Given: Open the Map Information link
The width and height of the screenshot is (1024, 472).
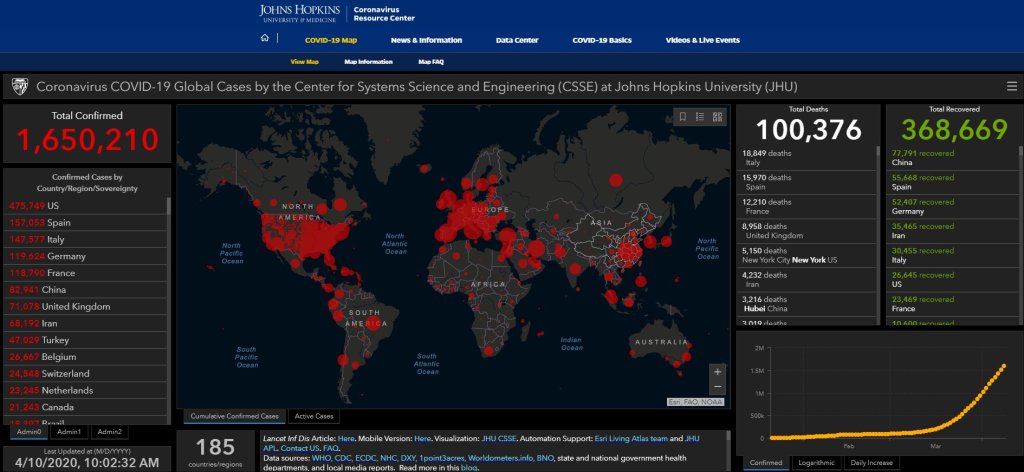Looking at the screenshot, I should coord(368,62).
